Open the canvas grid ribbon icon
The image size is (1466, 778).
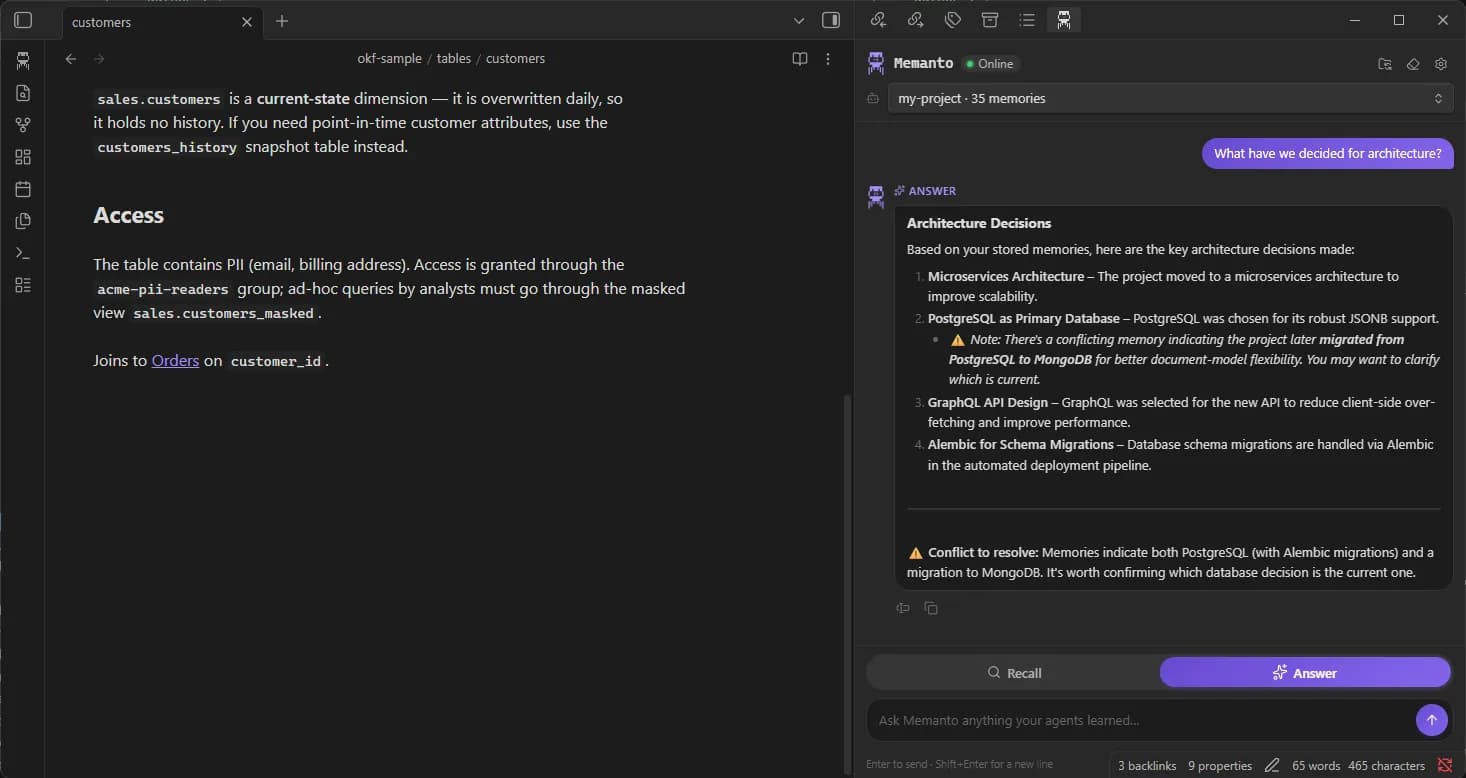23,157
